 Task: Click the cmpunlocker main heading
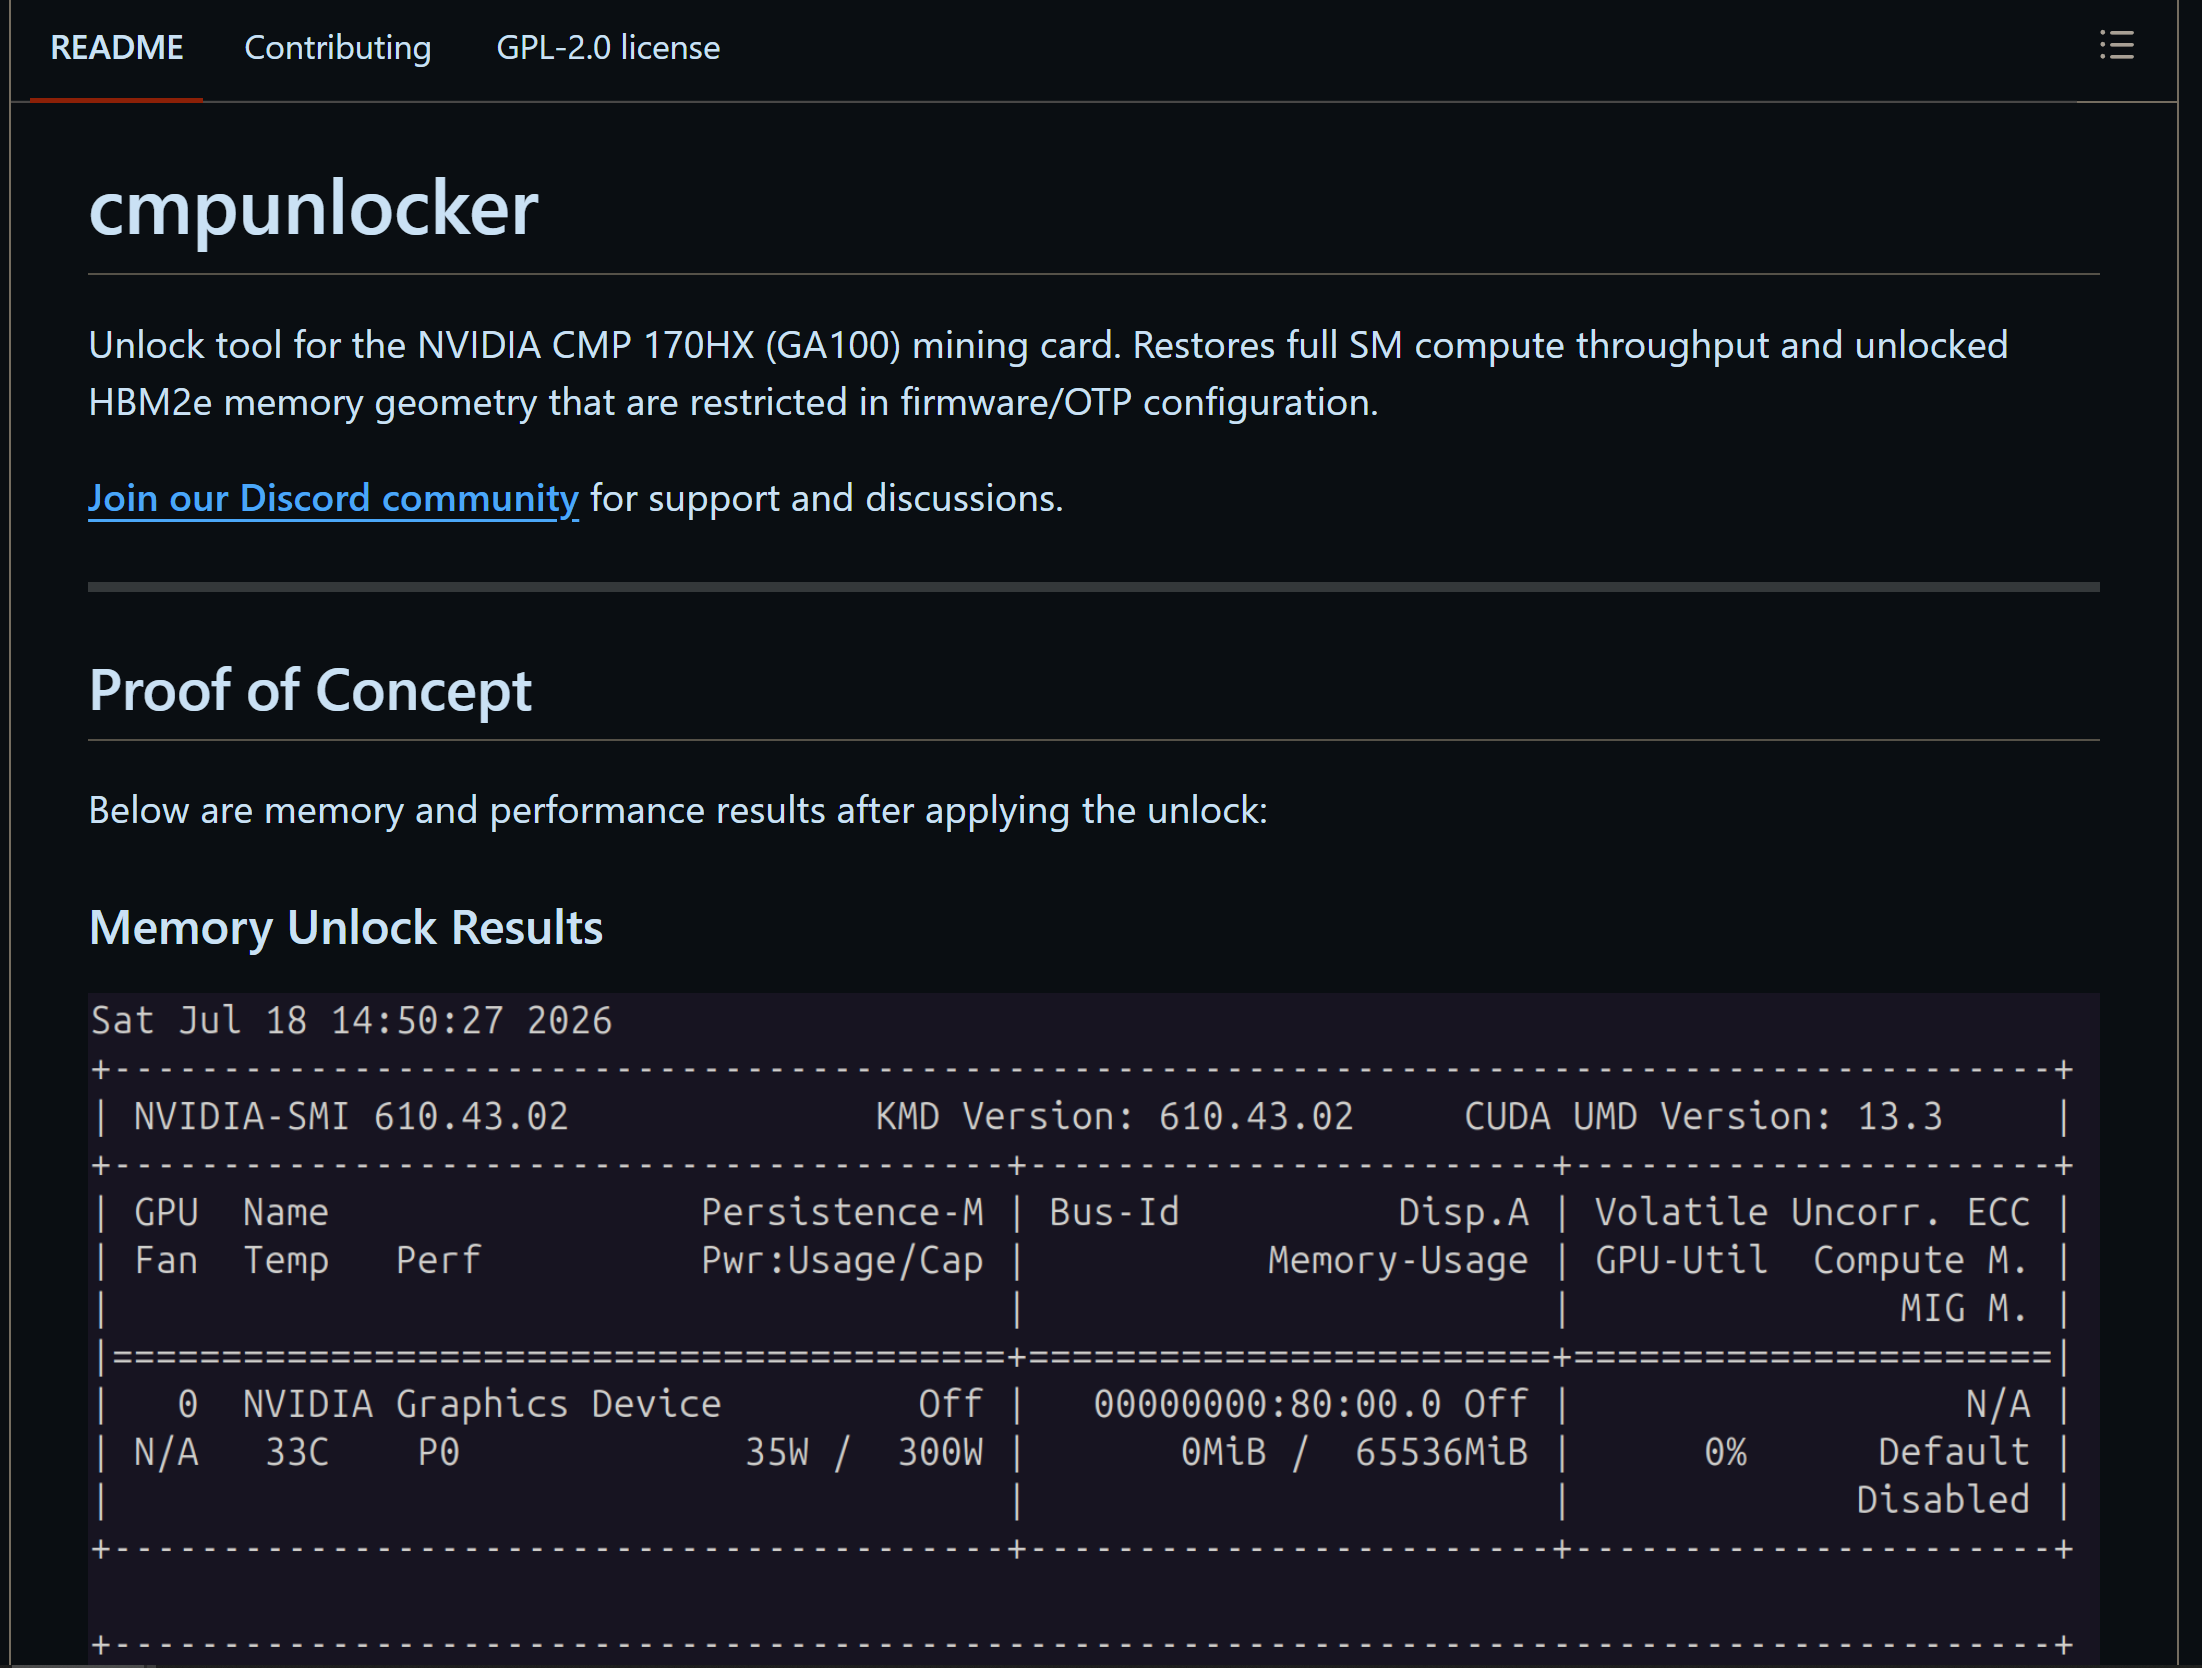tap(314, 208)
